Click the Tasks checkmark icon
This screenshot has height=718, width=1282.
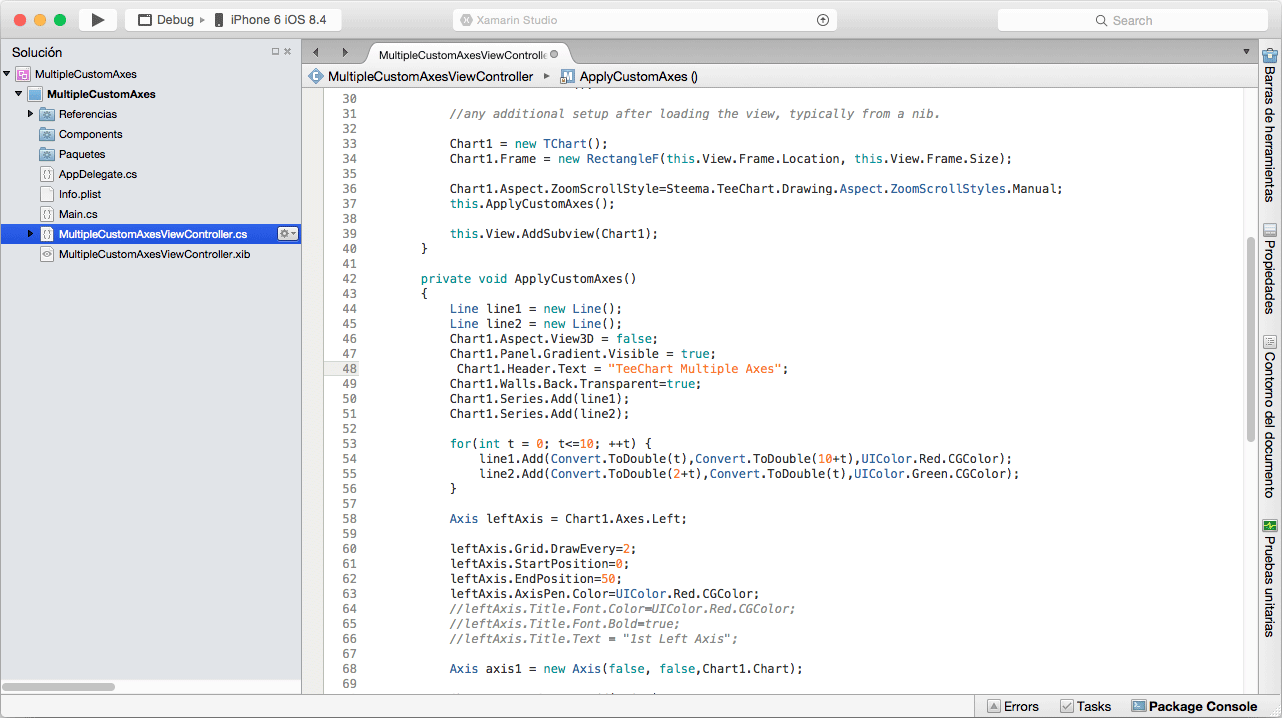tap(1066, 706)
